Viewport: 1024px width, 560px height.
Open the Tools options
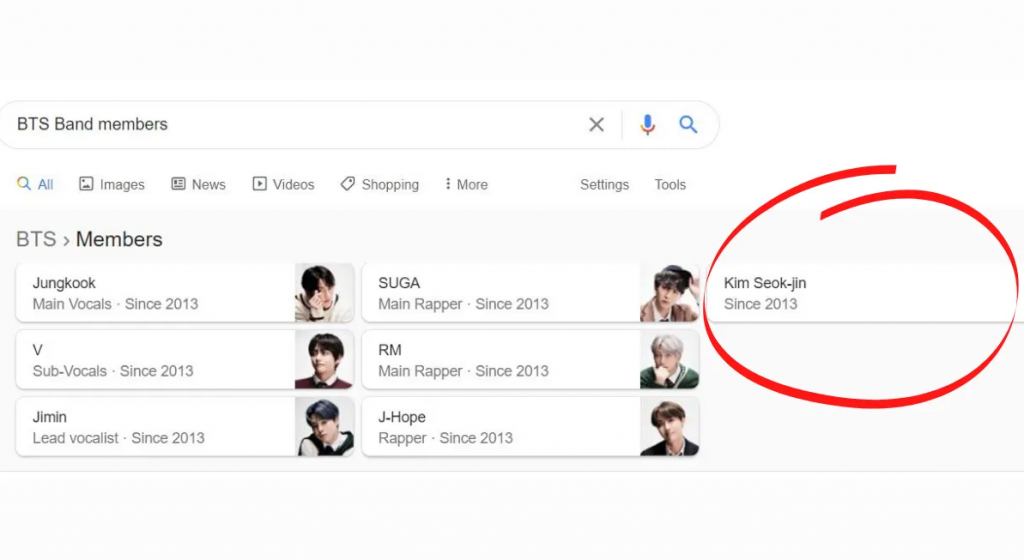[x=670, y=185]
